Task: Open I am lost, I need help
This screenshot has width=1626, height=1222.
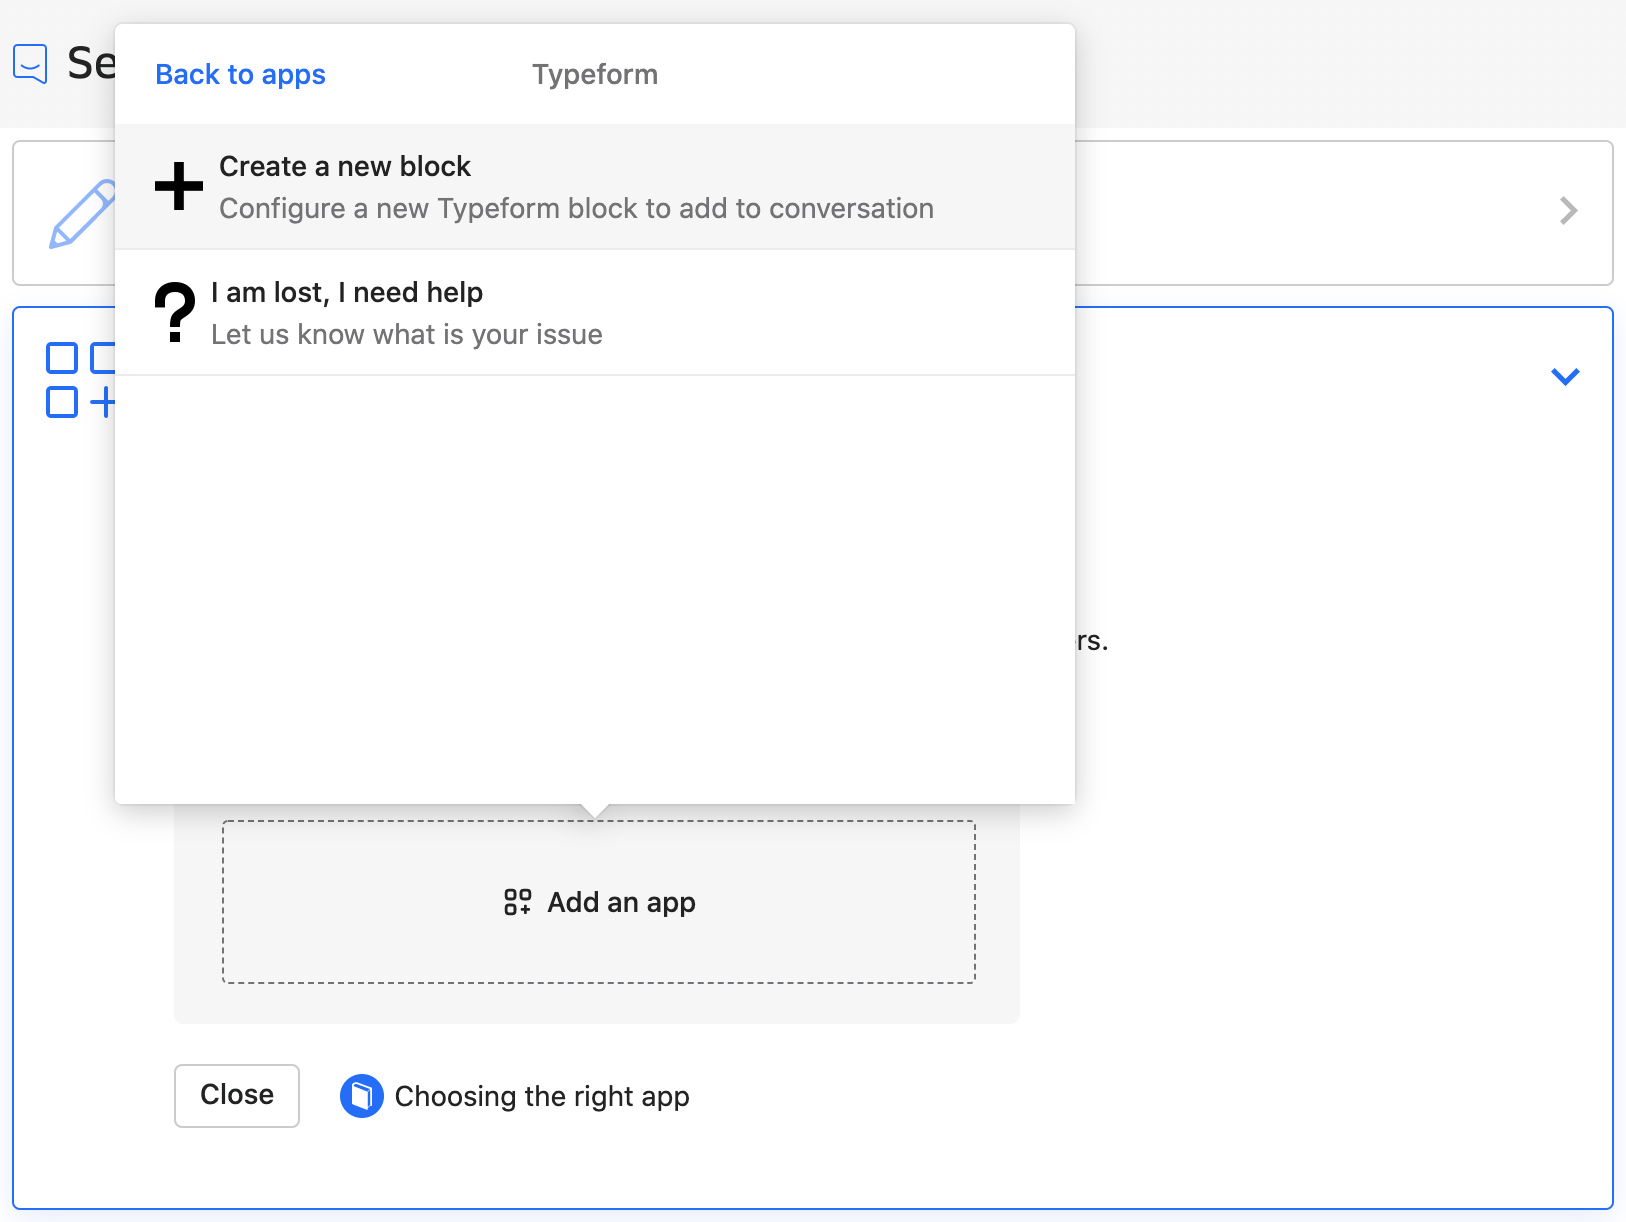Action: (595, 313)
